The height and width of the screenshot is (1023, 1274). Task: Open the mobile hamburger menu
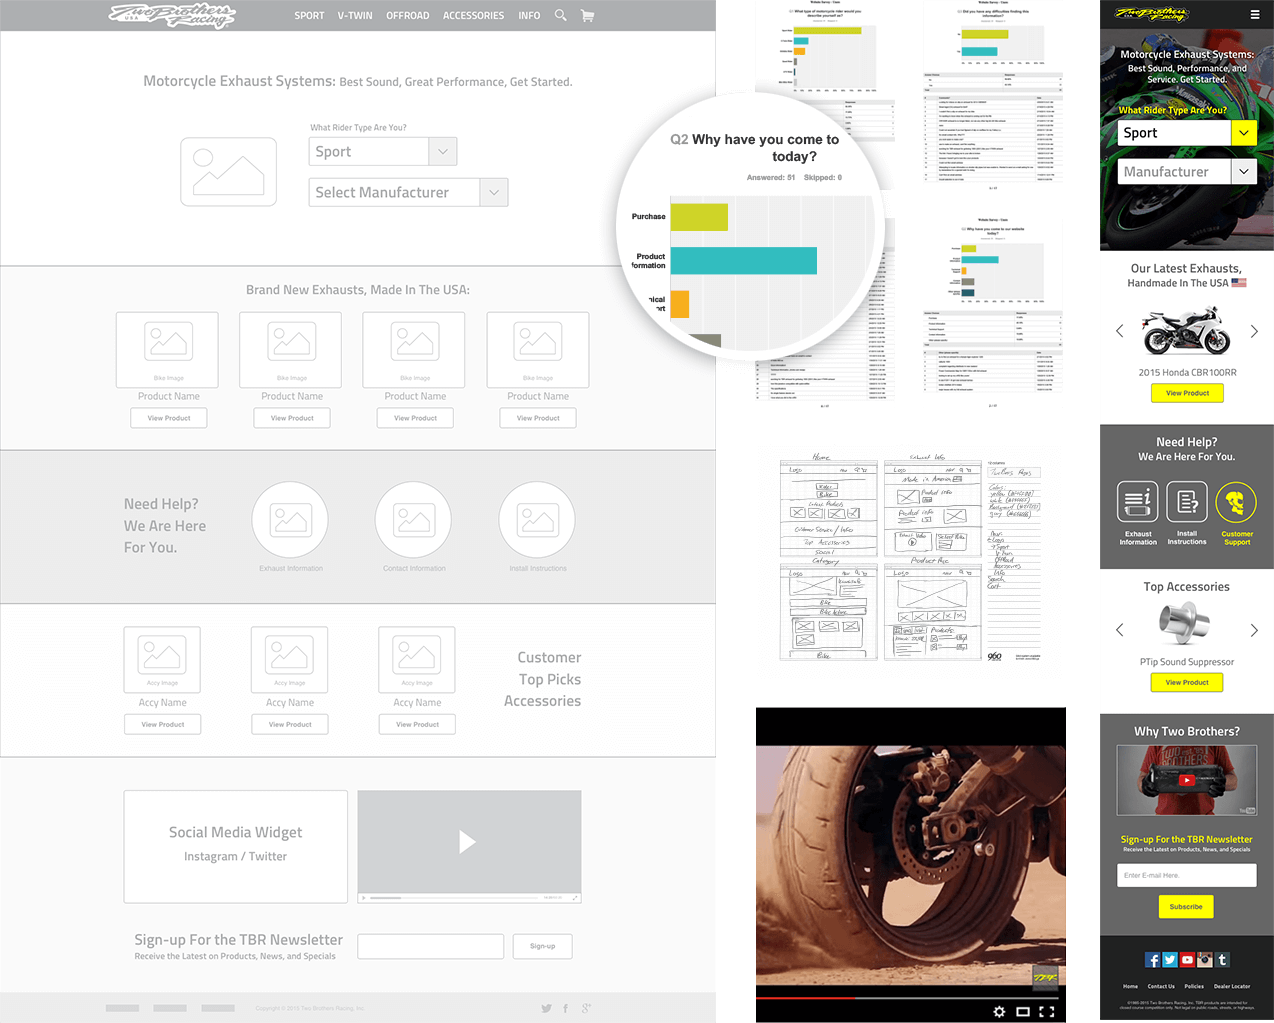click(x=1254, y=15)
